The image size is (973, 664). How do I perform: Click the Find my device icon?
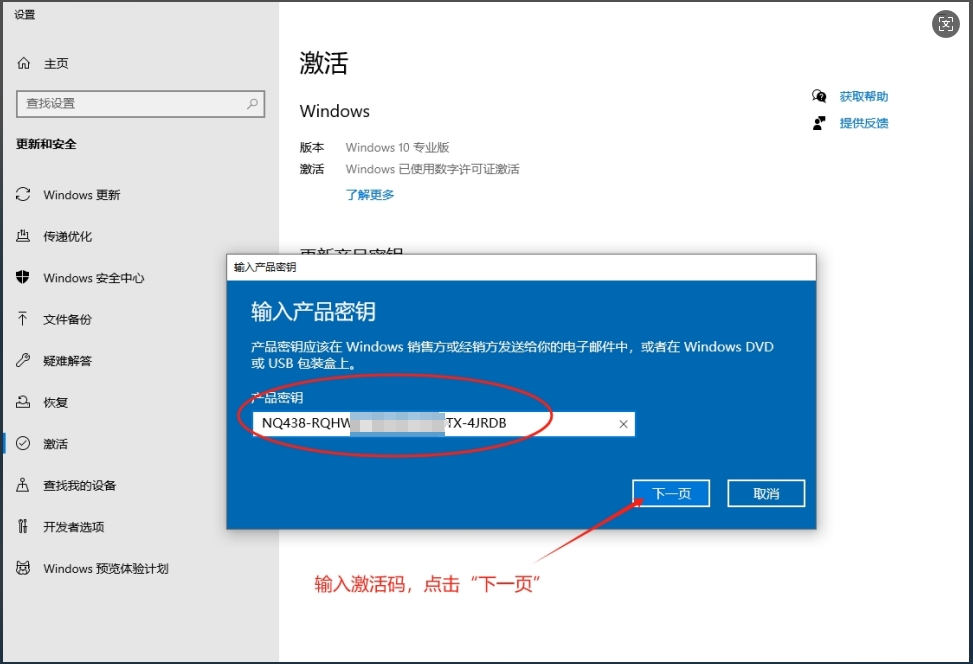(23, 485)
